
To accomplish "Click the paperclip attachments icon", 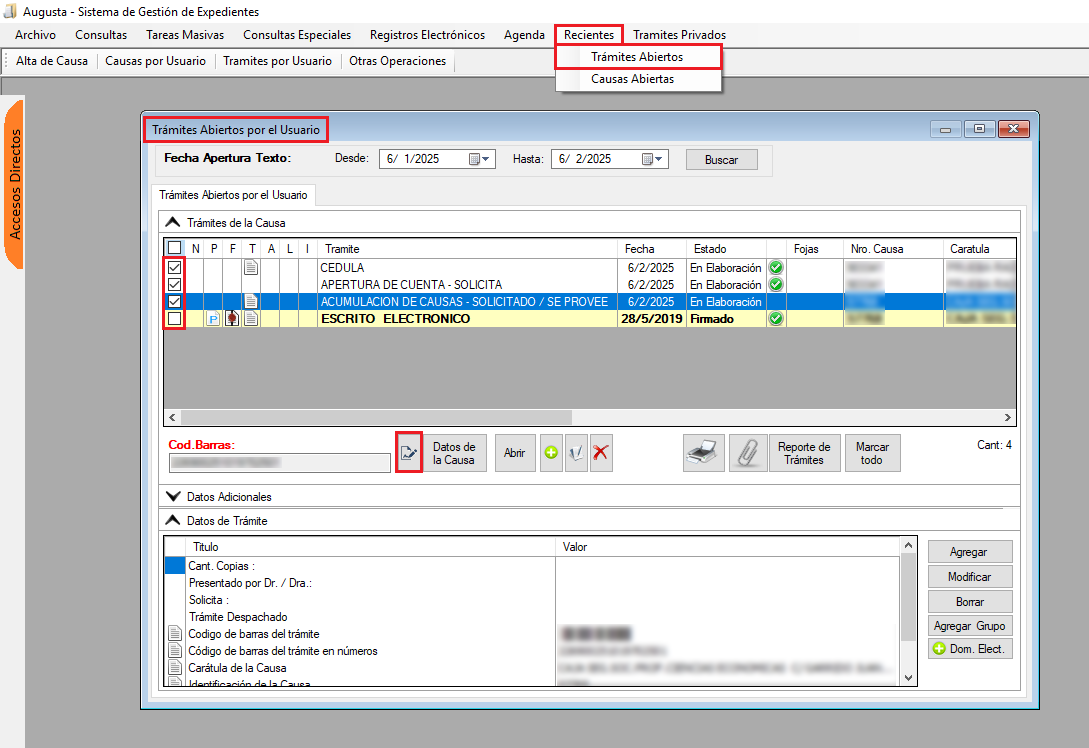I will [x=747, y=453].
